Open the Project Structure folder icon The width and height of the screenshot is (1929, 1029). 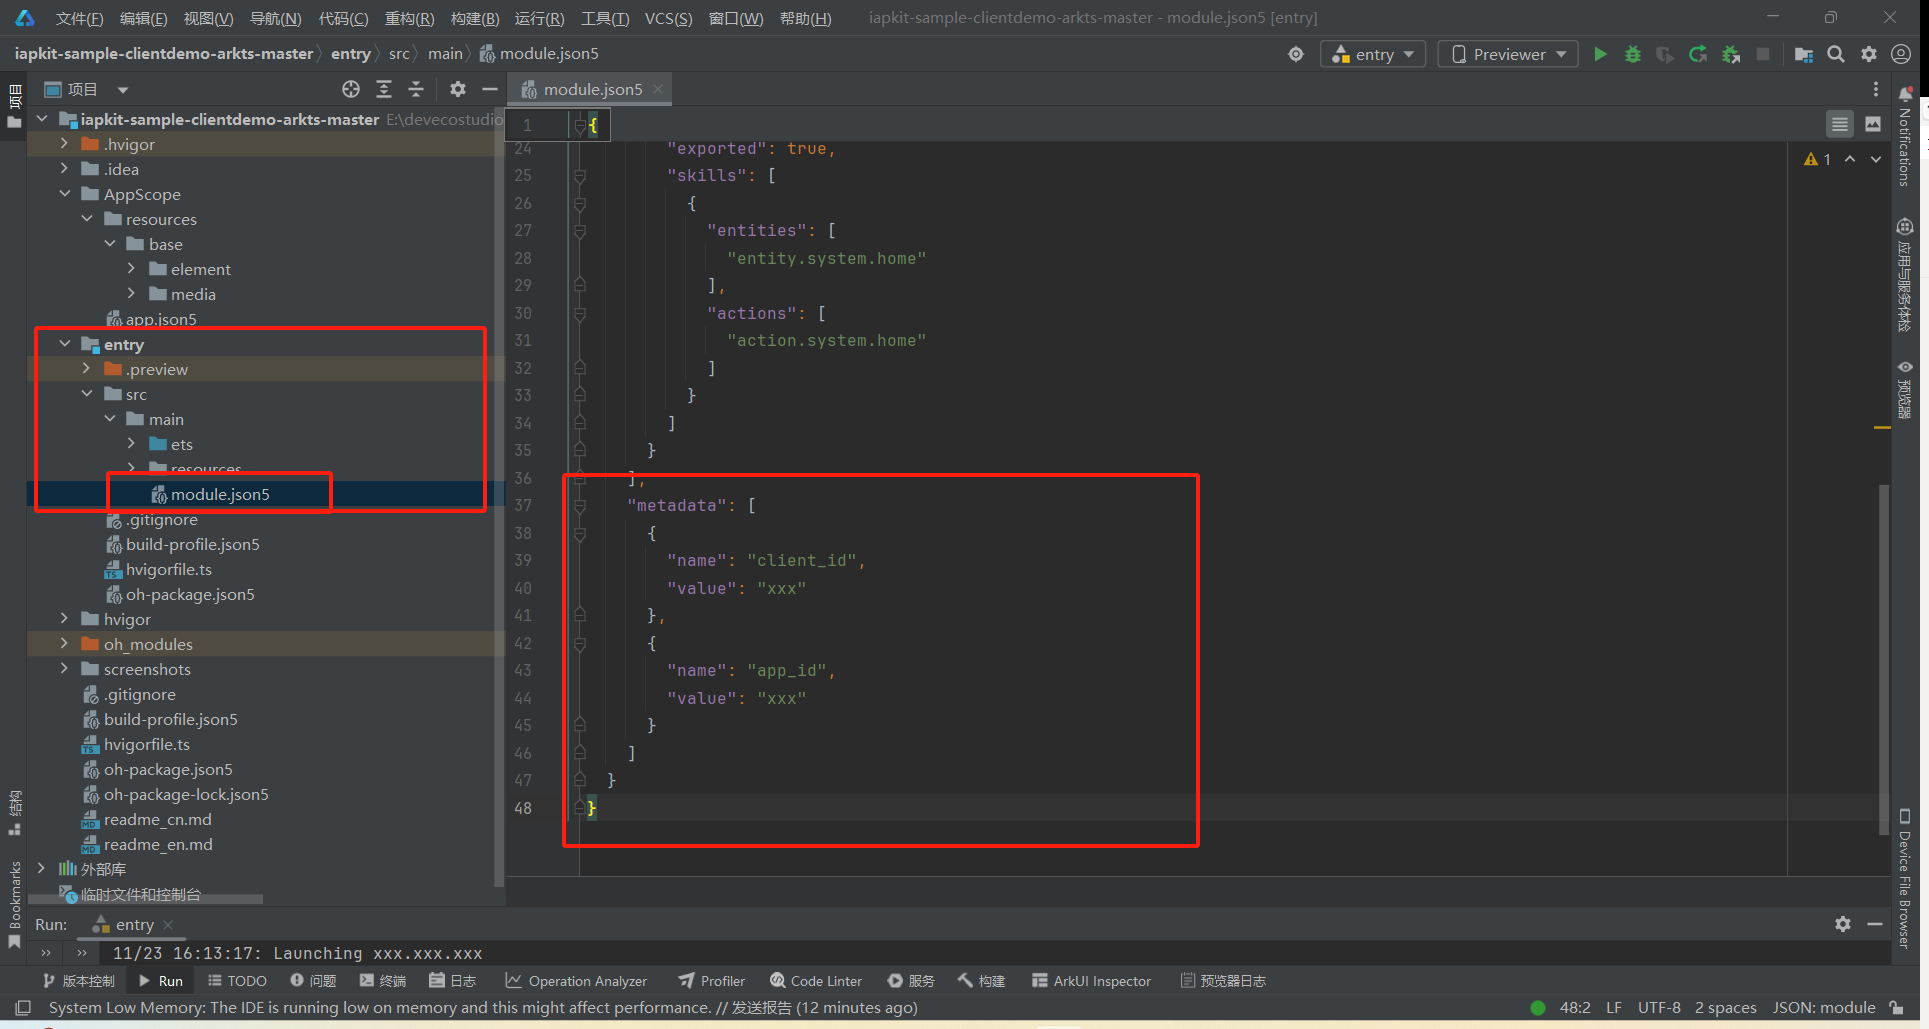click(x=1804, y=54)
